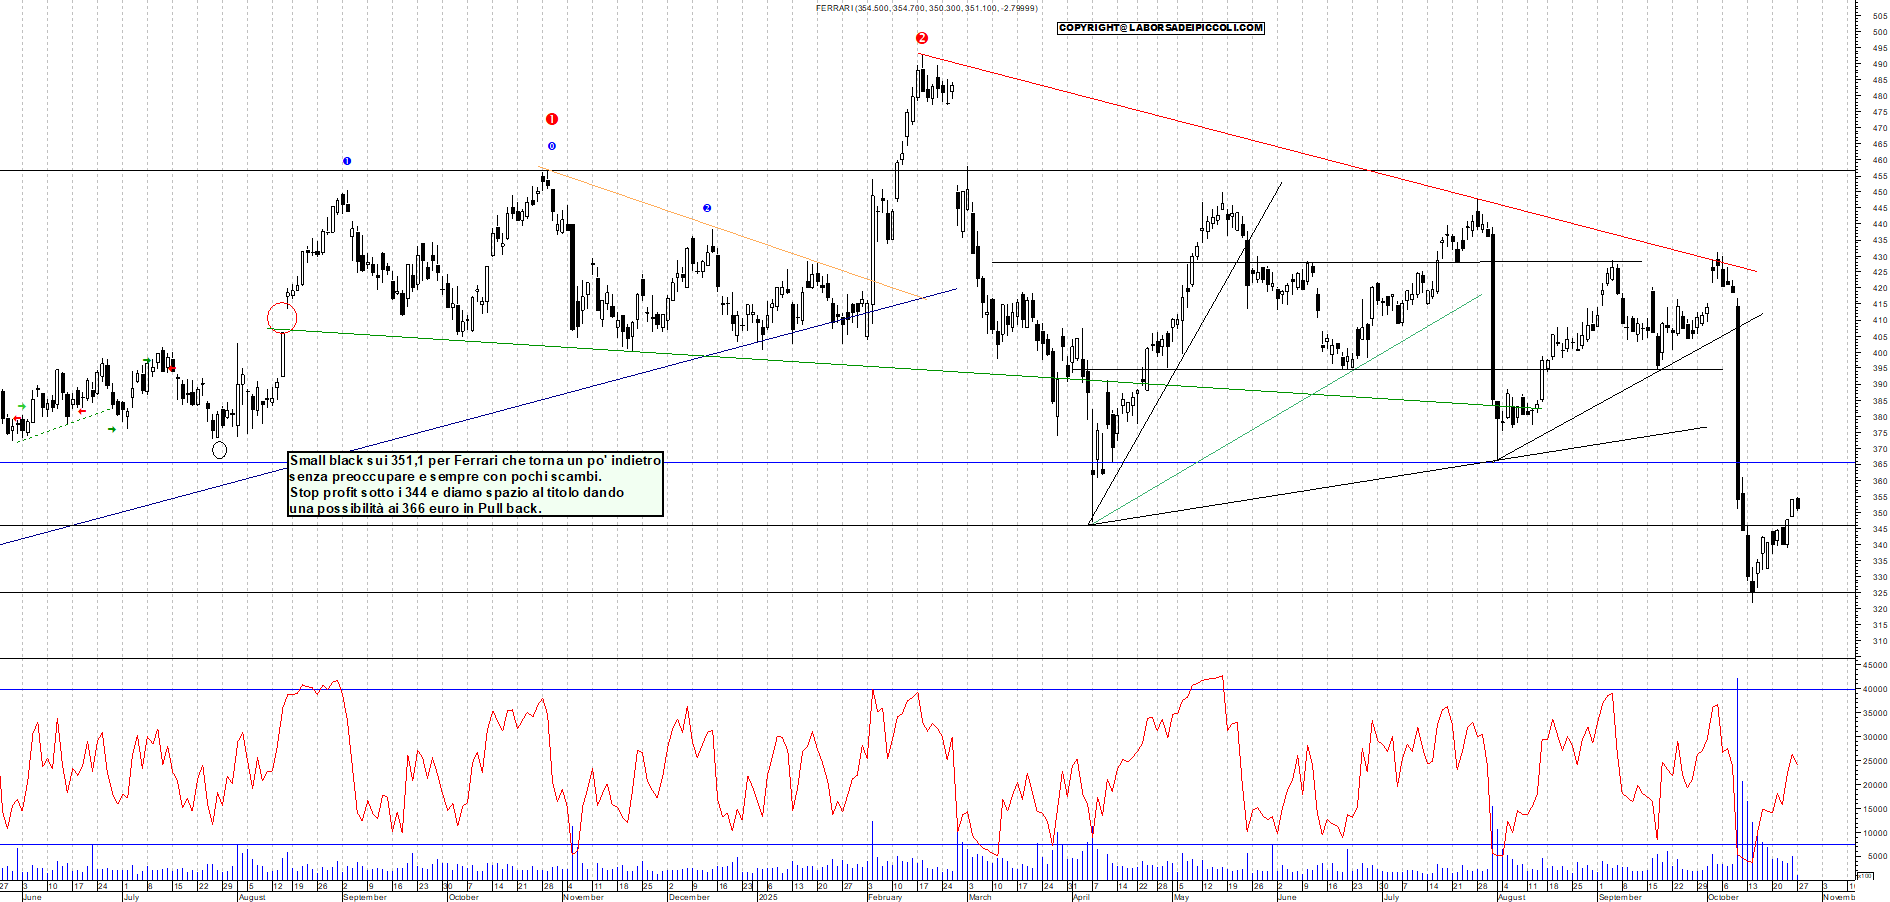Click the red circle annotation near August
Viewport: 1890px width, 902px height.
coord(282,316)
